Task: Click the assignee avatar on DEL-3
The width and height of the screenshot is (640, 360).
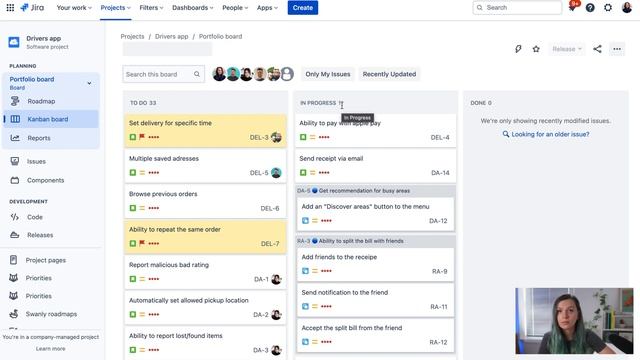Action: tap(276, 137)
